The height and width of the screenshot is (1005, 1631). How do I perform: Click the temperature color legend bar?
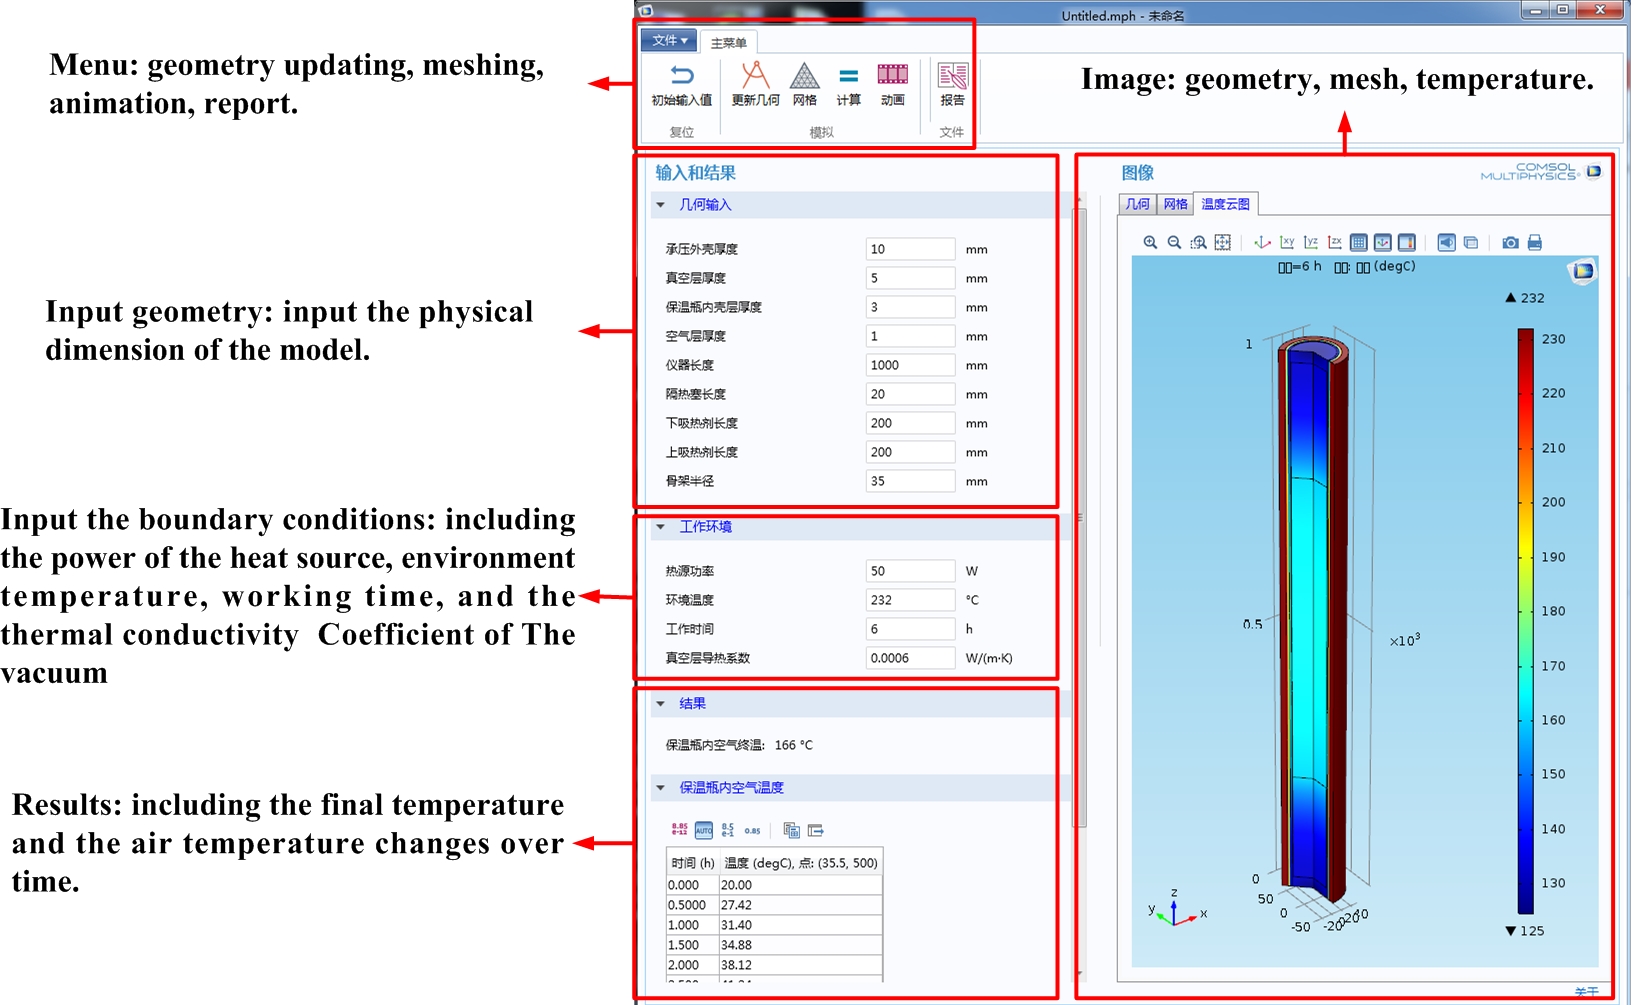[x=1526, y=621]
